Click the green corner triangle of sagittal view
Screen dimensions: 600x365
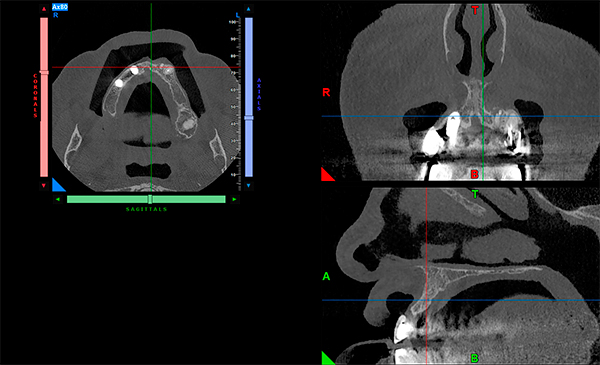[x=328, y=358]
